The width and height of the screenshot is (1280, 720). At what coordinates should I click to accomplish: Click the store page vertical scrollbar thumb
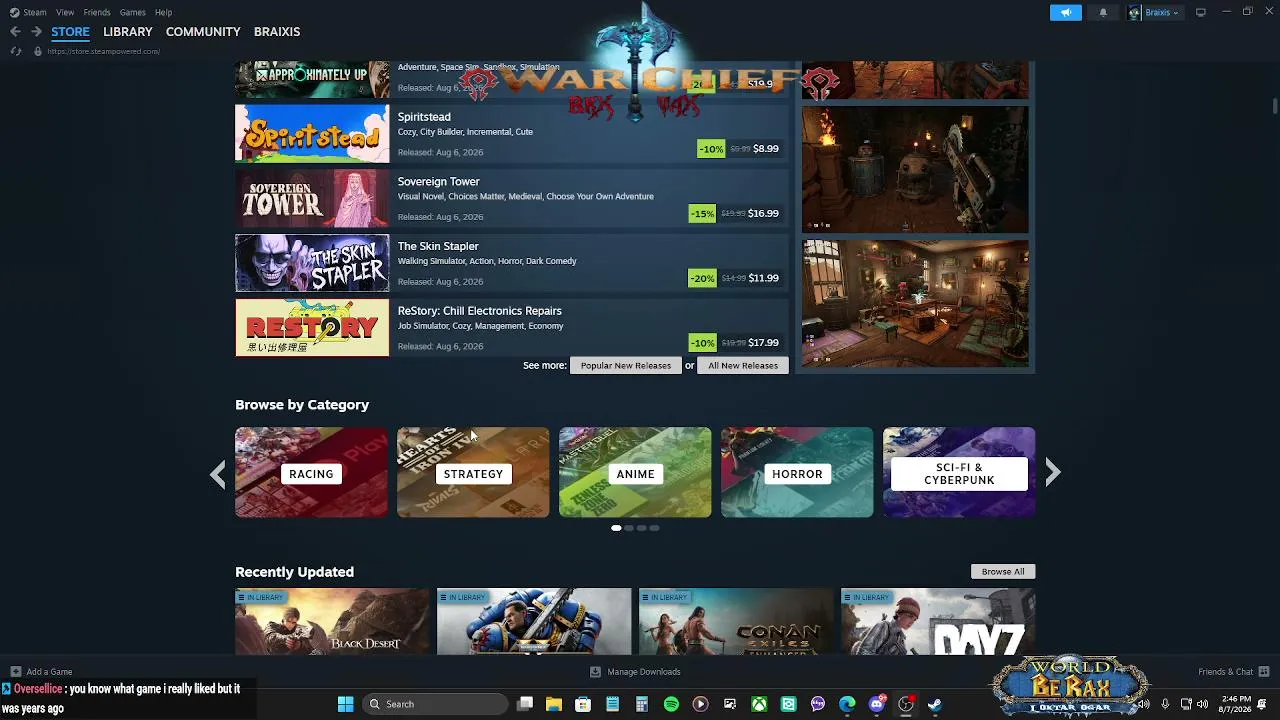[x=1274, y=106]
